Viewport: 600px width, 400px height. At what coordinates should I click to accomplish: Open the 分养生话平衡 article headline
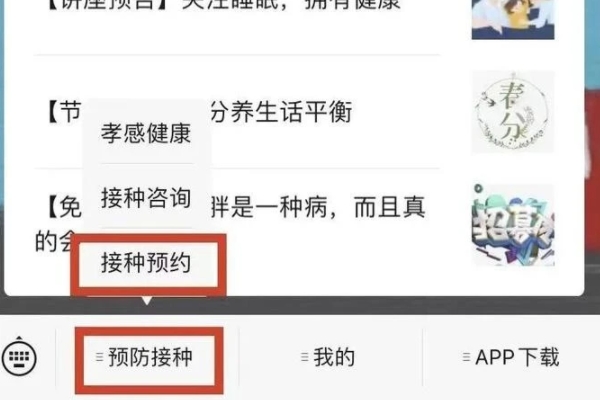click(281, 112)
